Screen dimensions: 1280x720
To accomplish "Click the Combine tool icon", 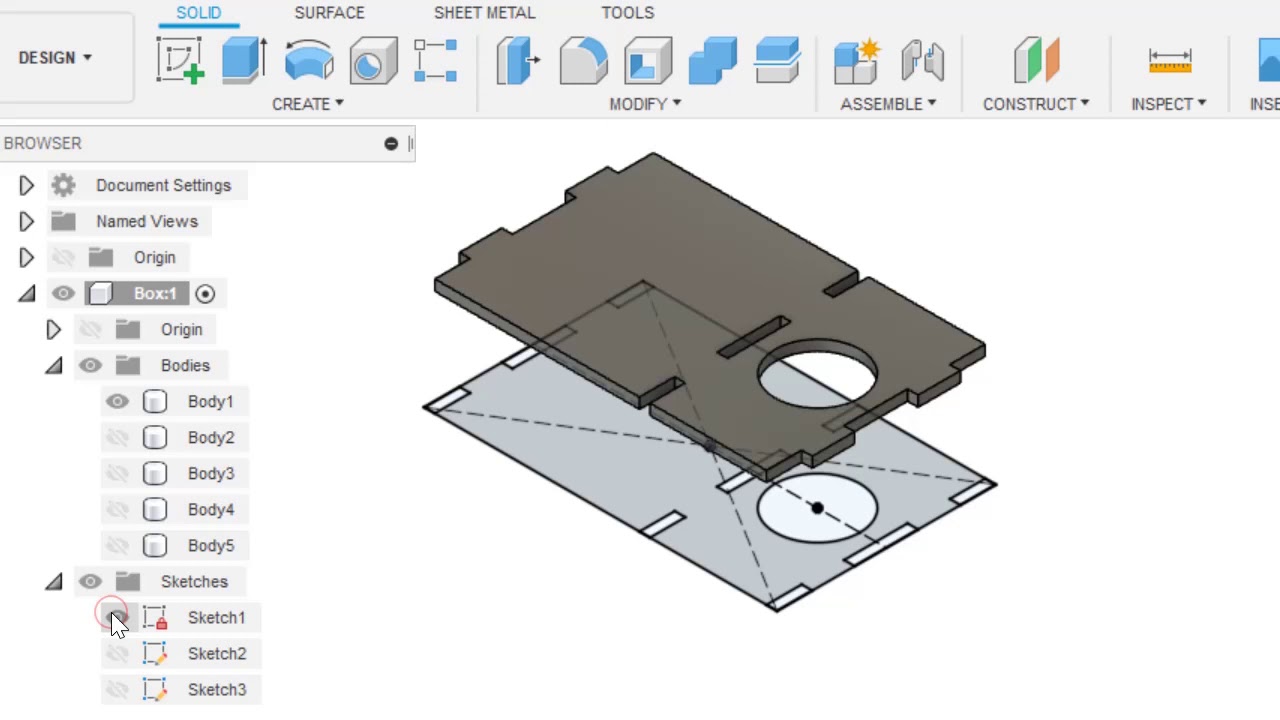I will pyautogui.click(x=713, y=60).
